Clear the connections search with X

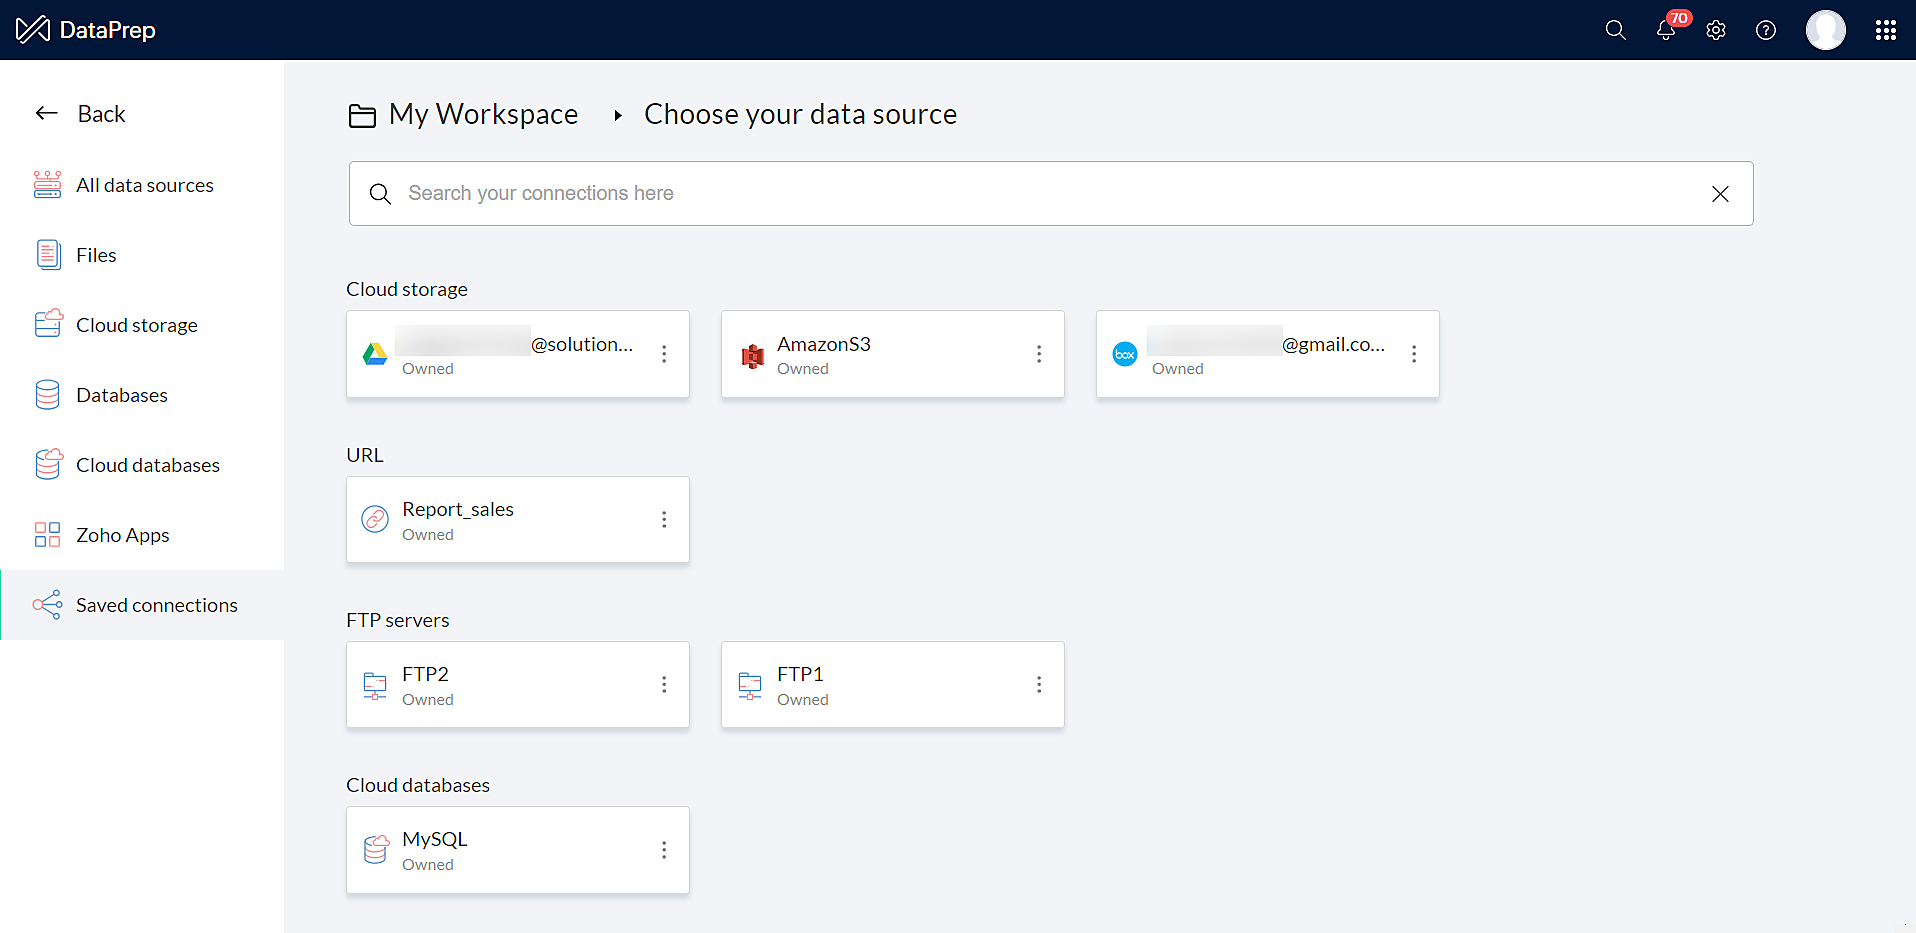(x=1720, y=194)
